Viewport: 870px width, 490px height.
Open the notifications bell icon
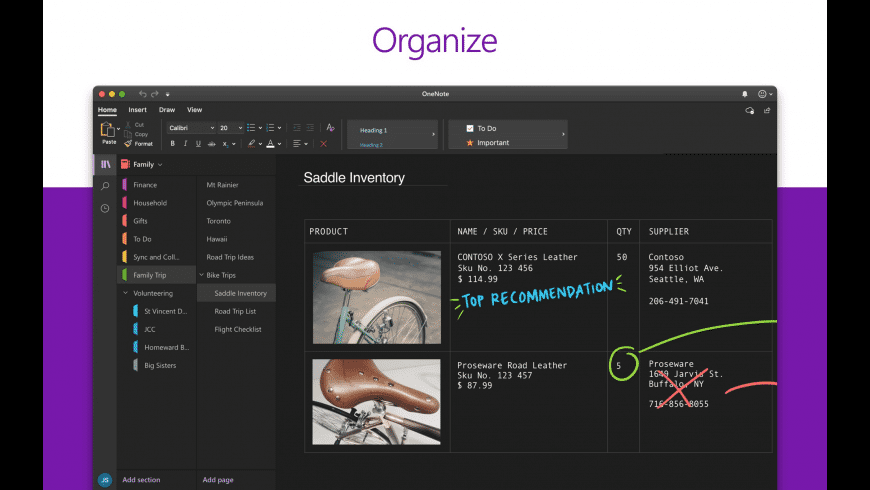[x=745, y=94]
